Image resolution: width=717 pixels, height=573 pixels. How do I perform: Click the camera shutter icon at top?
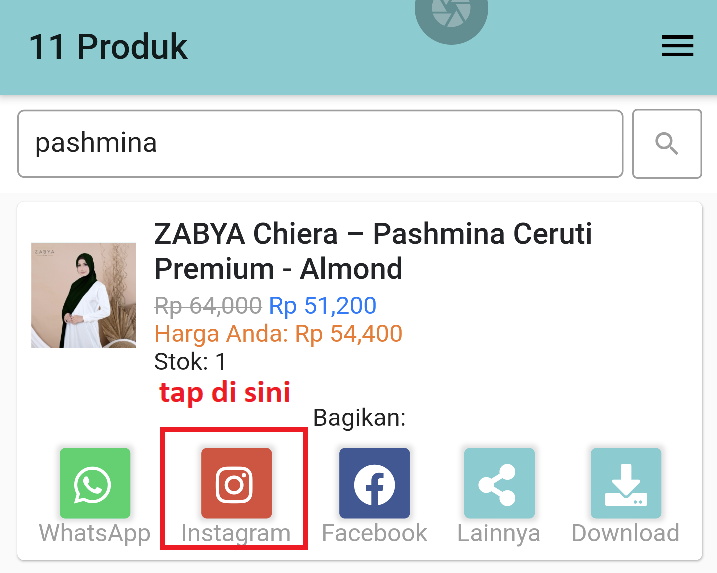pyautogui.click(x=451, y=16)
